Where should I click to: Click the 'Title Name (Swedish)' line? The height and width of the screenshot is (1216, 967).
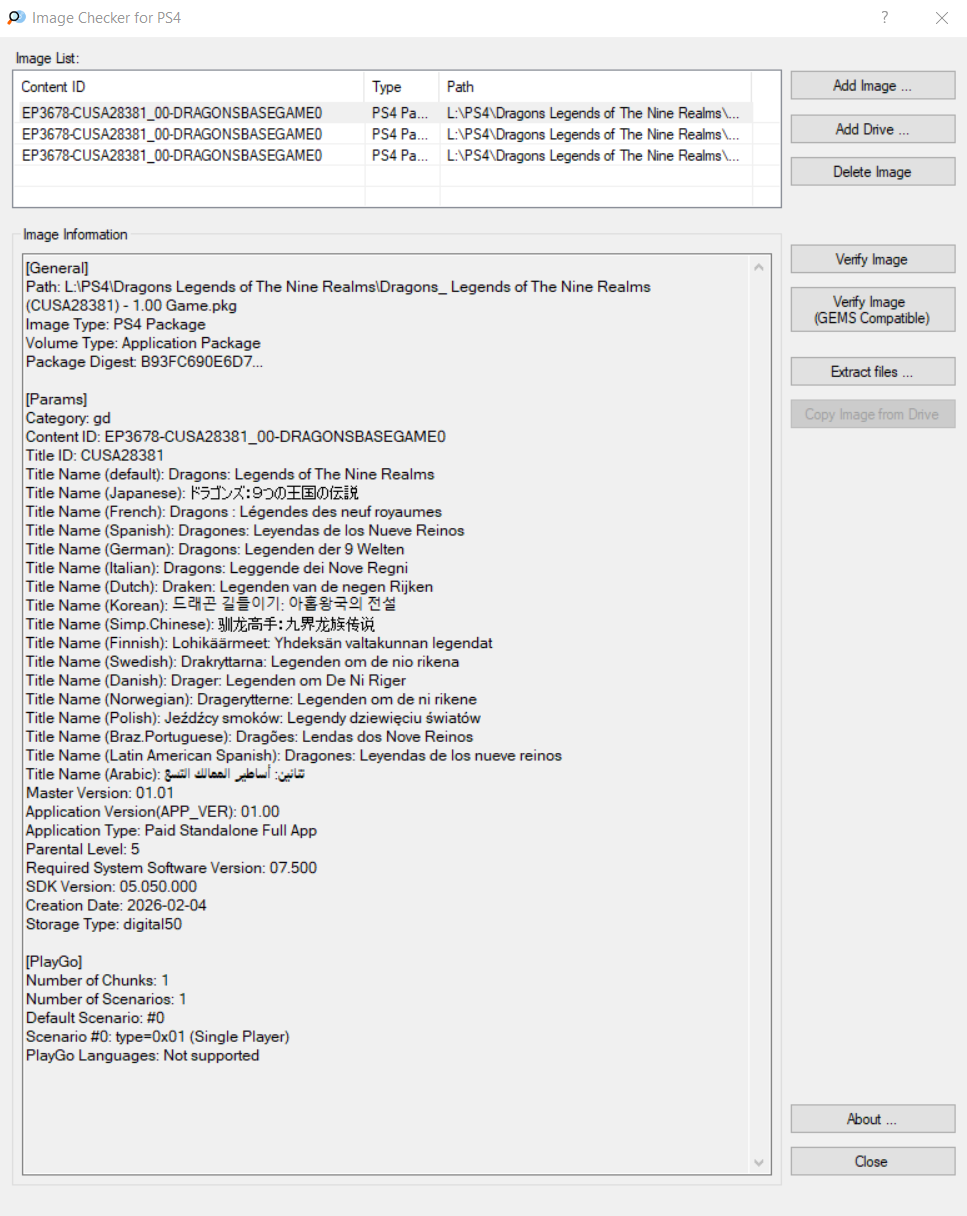click(x=242, y=662)
